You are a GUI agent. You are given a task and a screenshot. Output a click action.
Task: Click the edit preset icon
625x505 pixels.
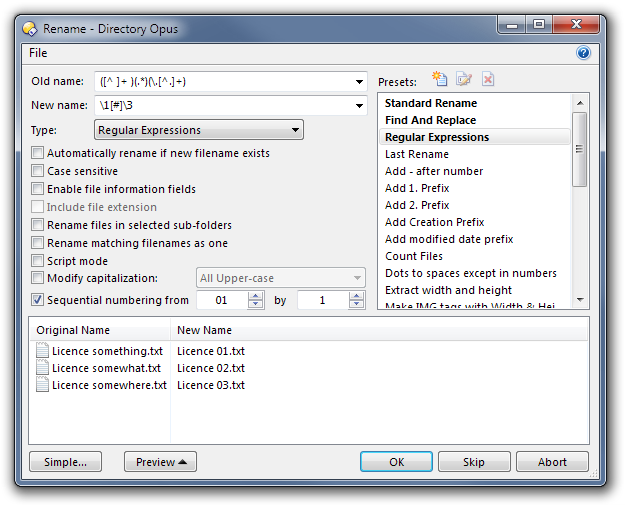(x=464, y=79)
